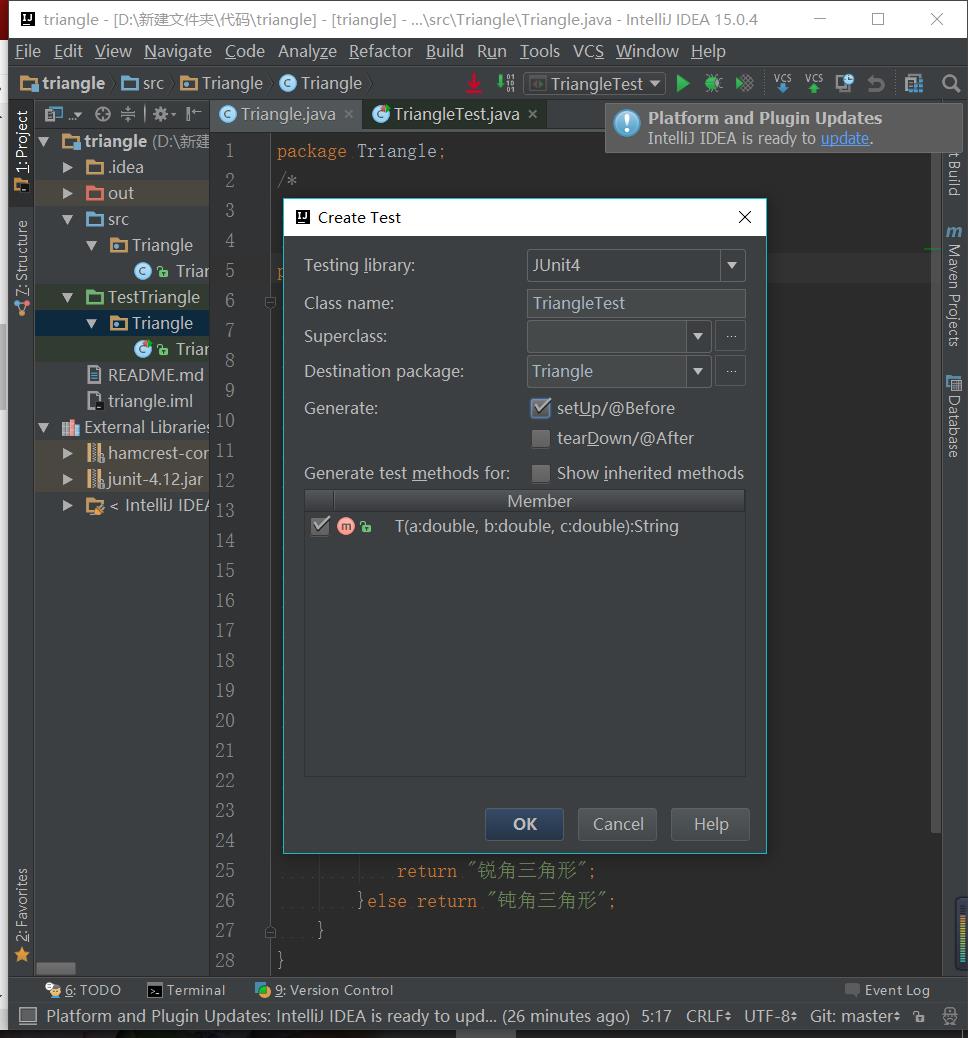Browse for Superclass with ellipsis button

[730, 336]
